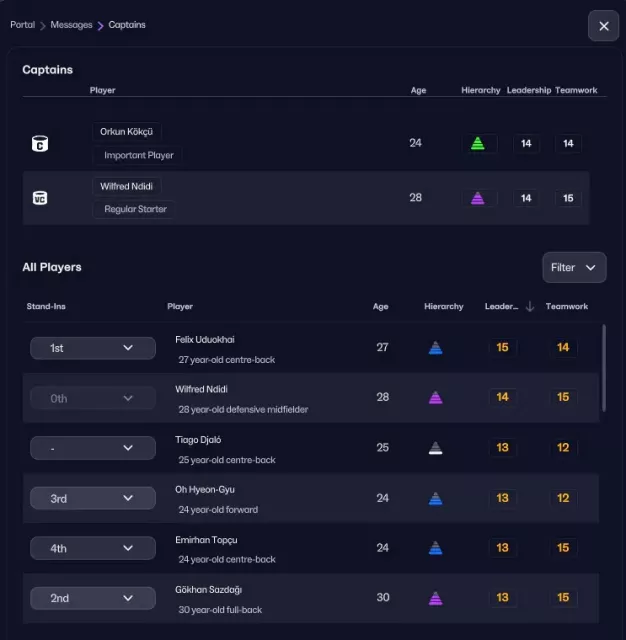Click '27 year-old centre-back' description
The height and width of the screenshot is (640, 626).
(226, 360)
